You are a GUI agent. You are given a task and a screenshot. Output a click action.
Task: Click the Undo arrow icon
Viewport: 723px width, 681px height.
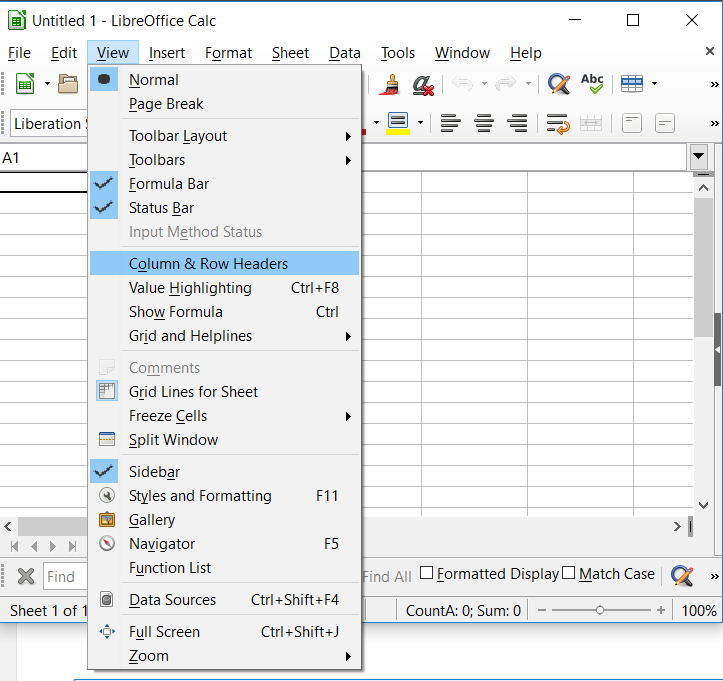coord(462,83)
